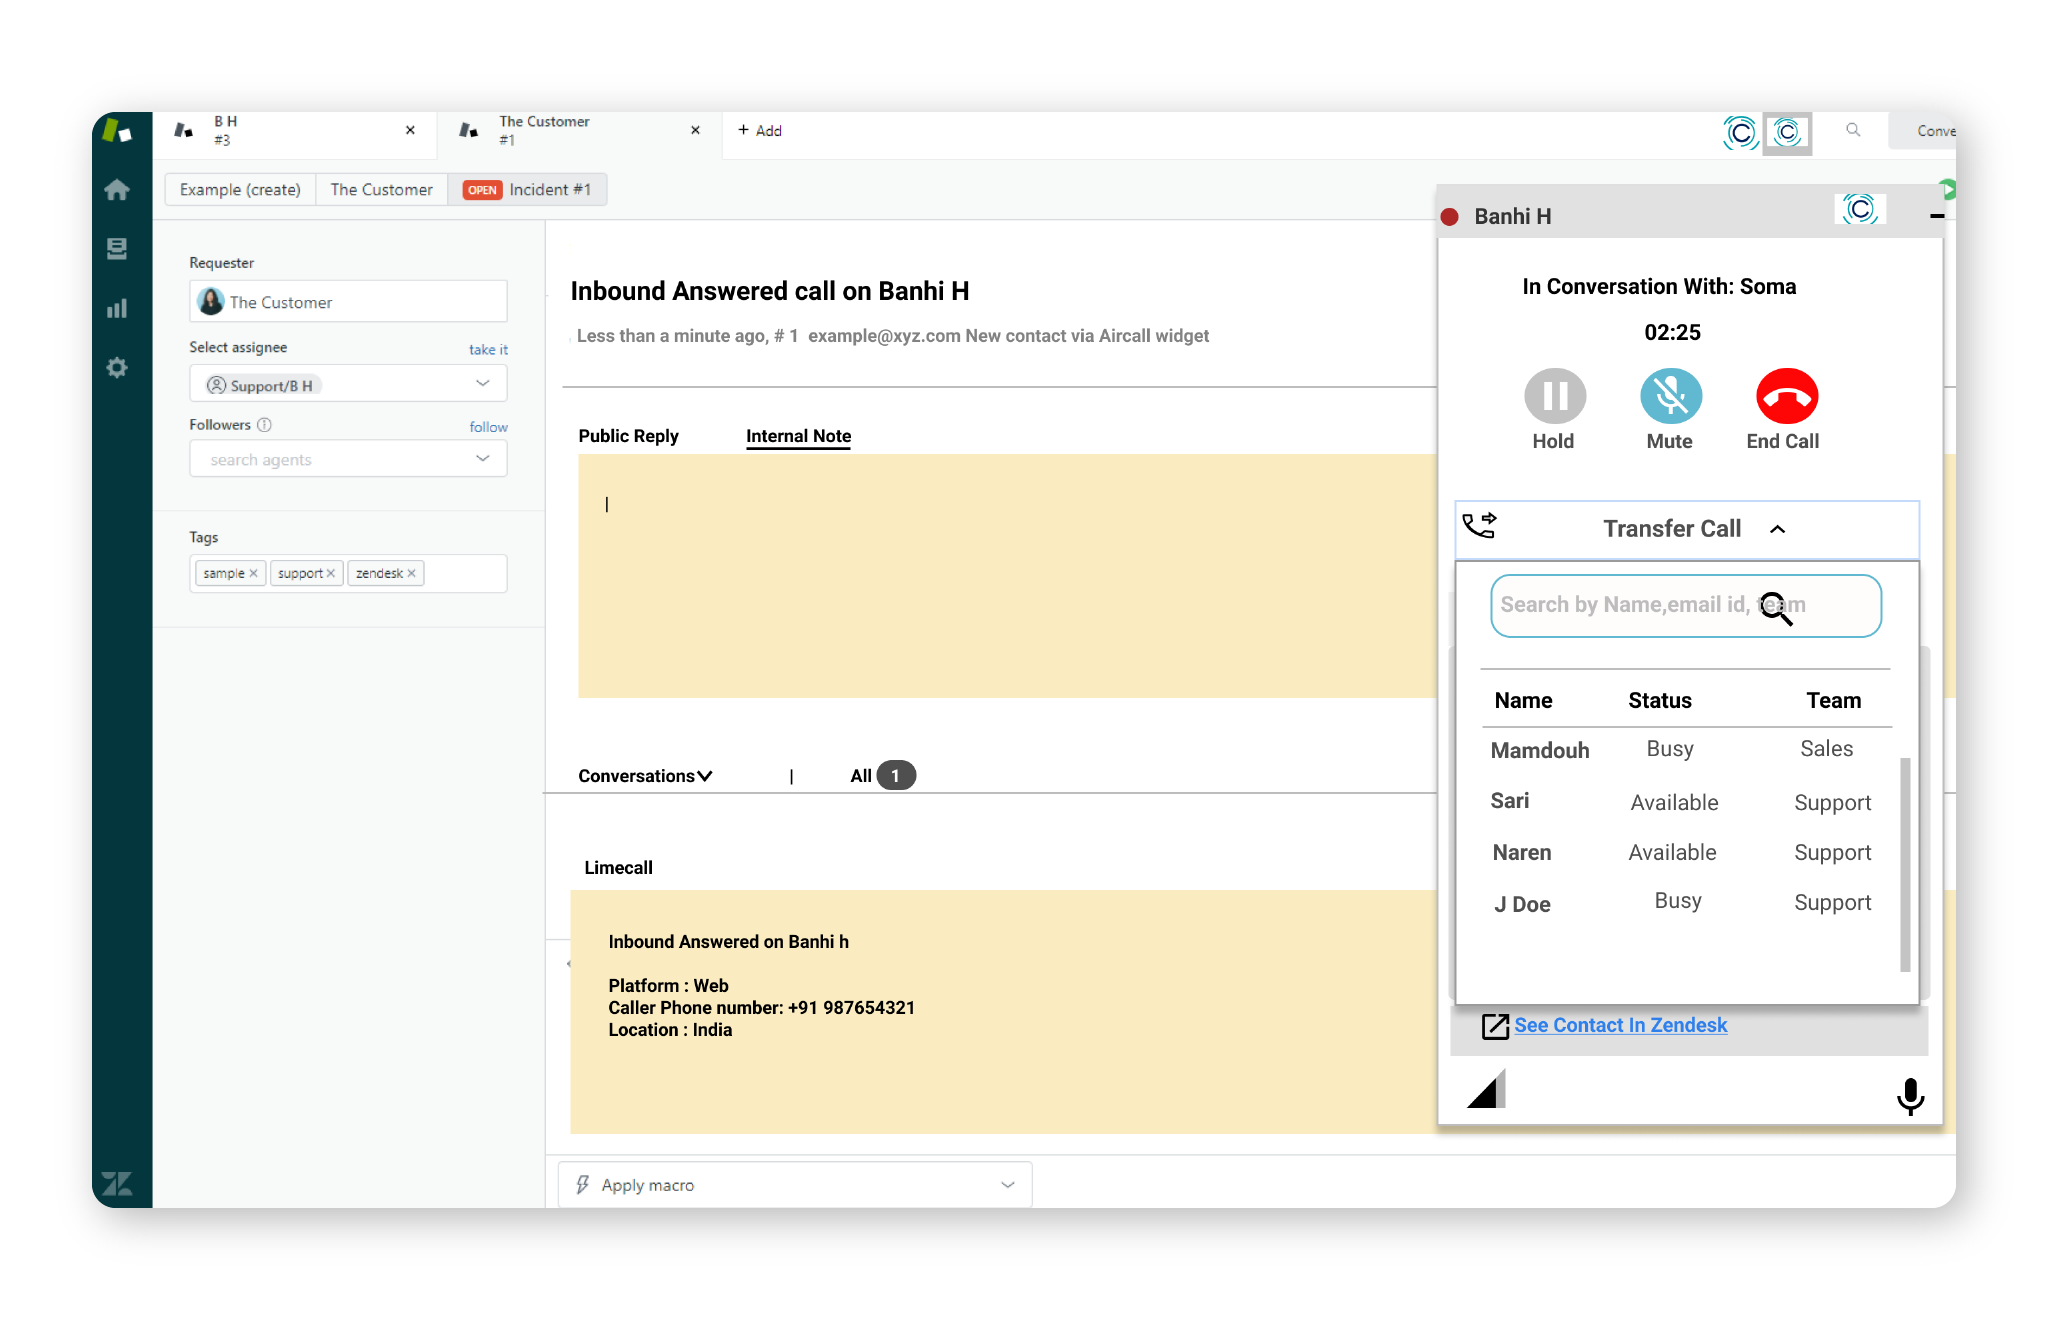Click the take it link
The width and height of the screenshot is (2048, 1320).
(488, 349)
